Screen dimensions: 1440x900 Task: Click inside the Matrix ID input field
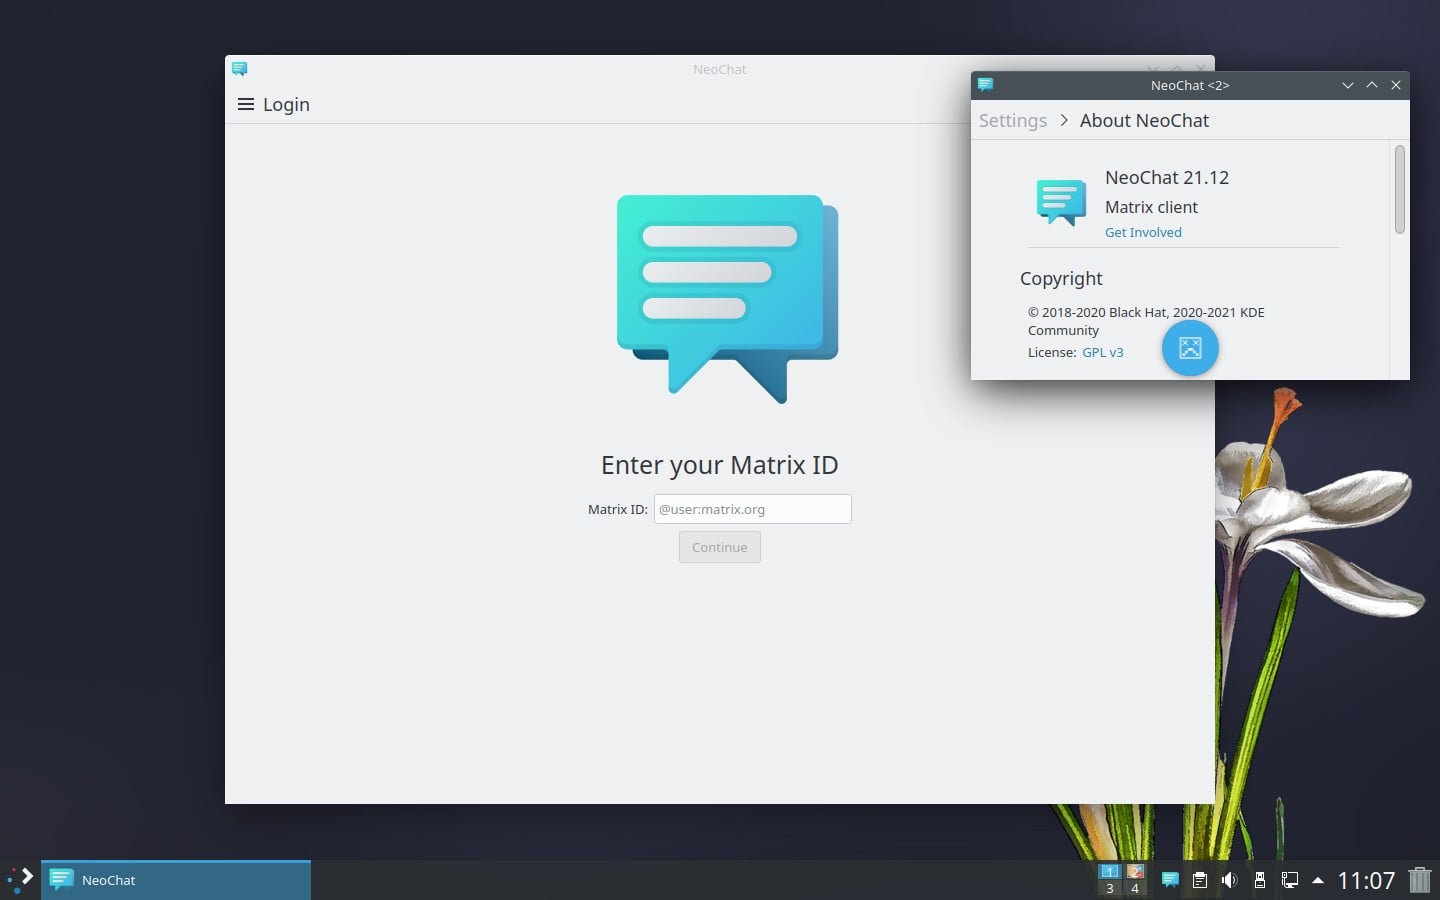[752, 509]
